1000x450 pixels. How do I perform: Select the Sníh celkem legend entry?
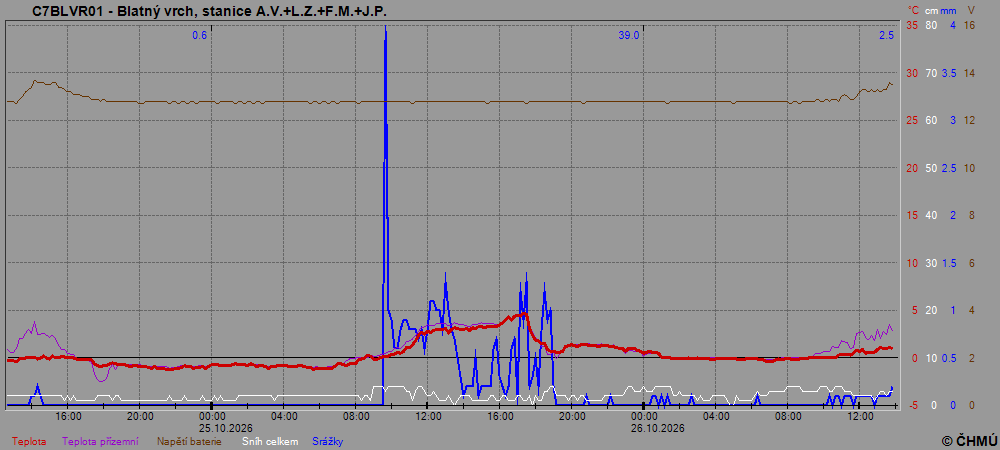pos(271,441)
